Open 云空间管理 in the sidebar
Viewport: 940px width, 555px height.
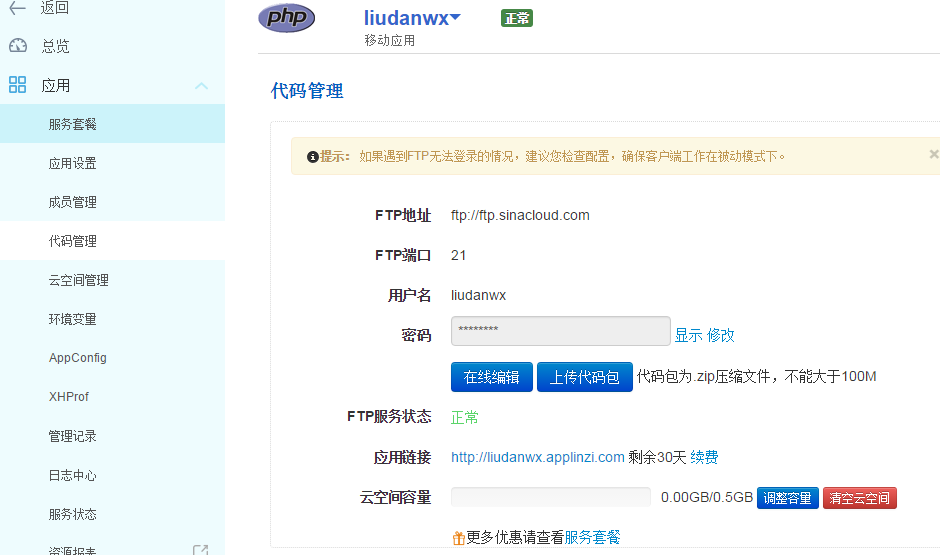click(112, 280)
